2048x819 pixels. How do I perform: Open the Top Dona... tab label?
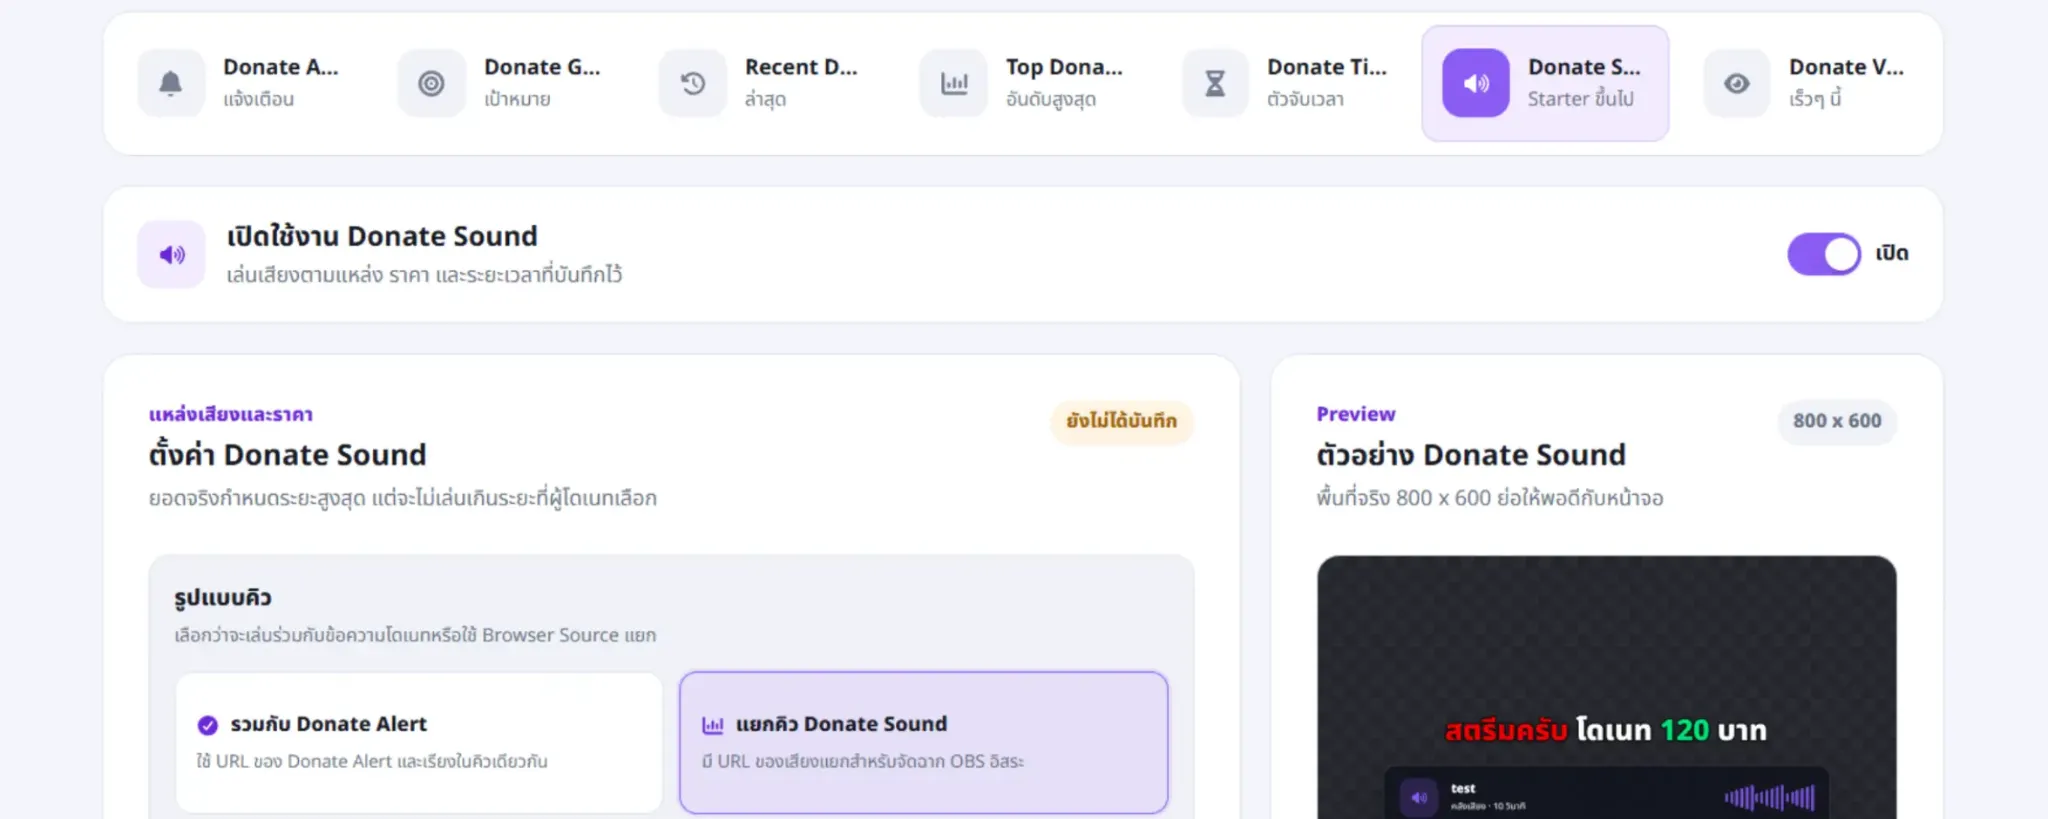pos(1064,67)
